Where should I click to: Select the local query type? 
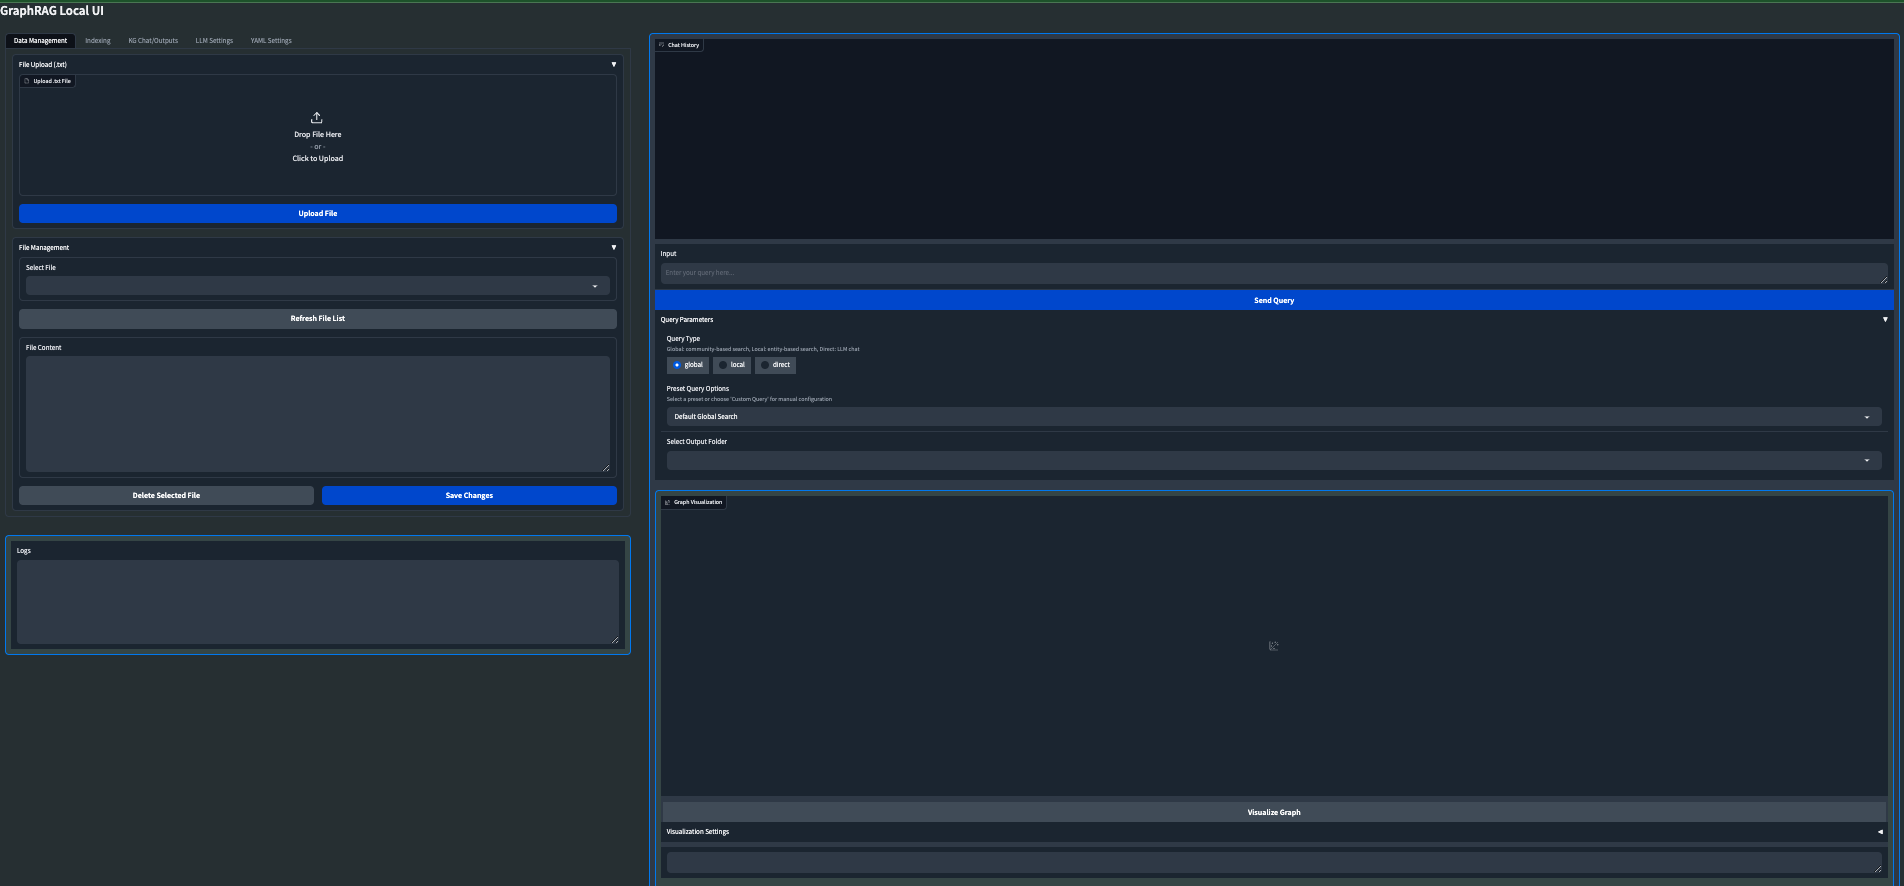tap(723, 365)
